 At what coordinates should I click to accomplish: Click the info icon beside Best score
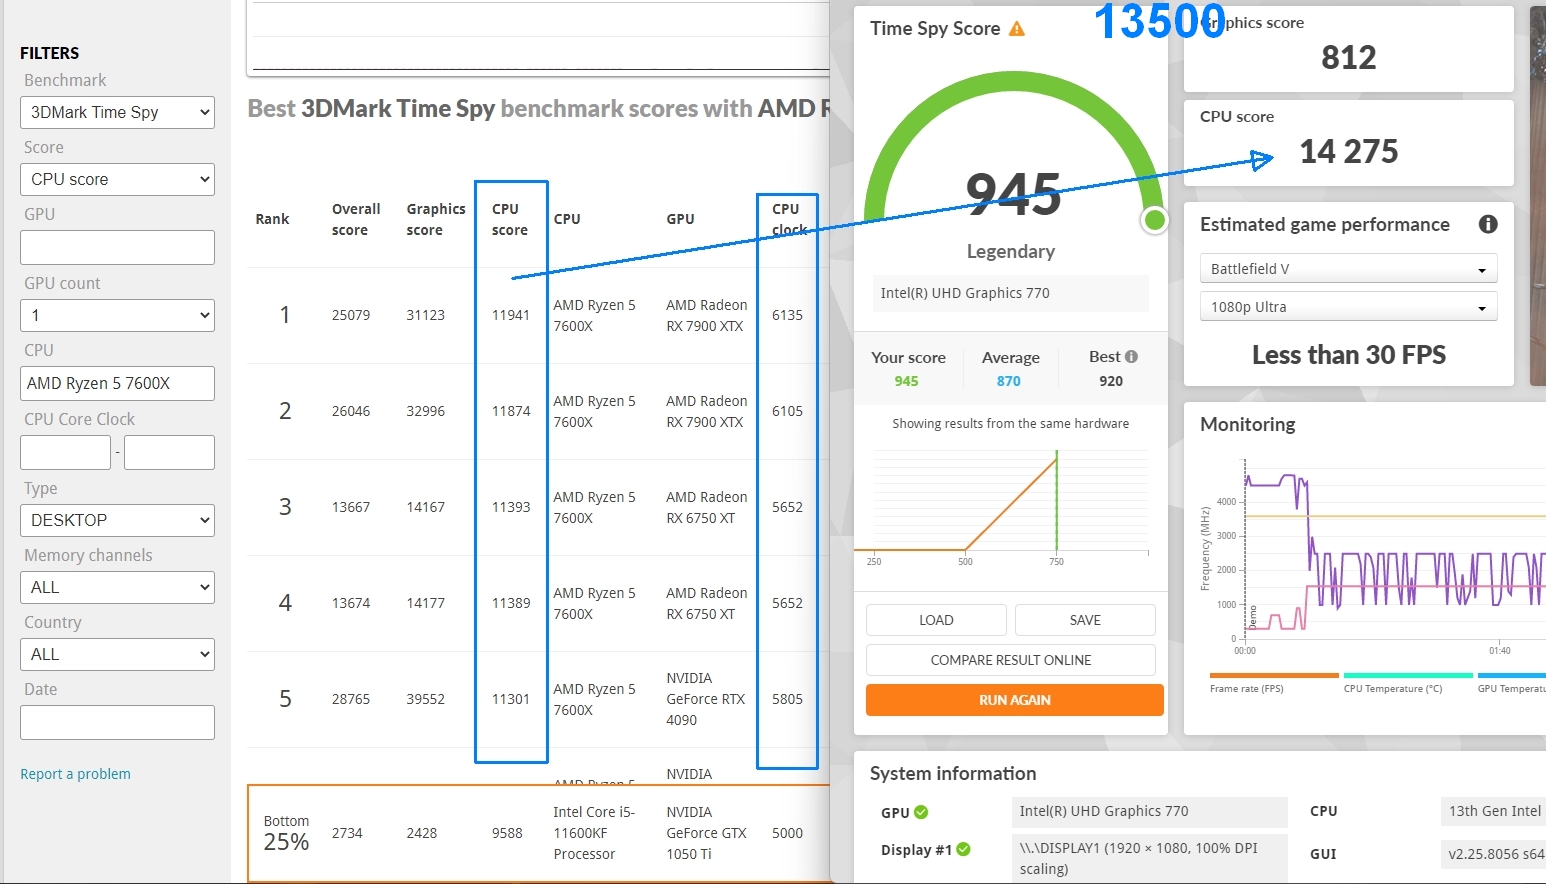[1131, 356]
